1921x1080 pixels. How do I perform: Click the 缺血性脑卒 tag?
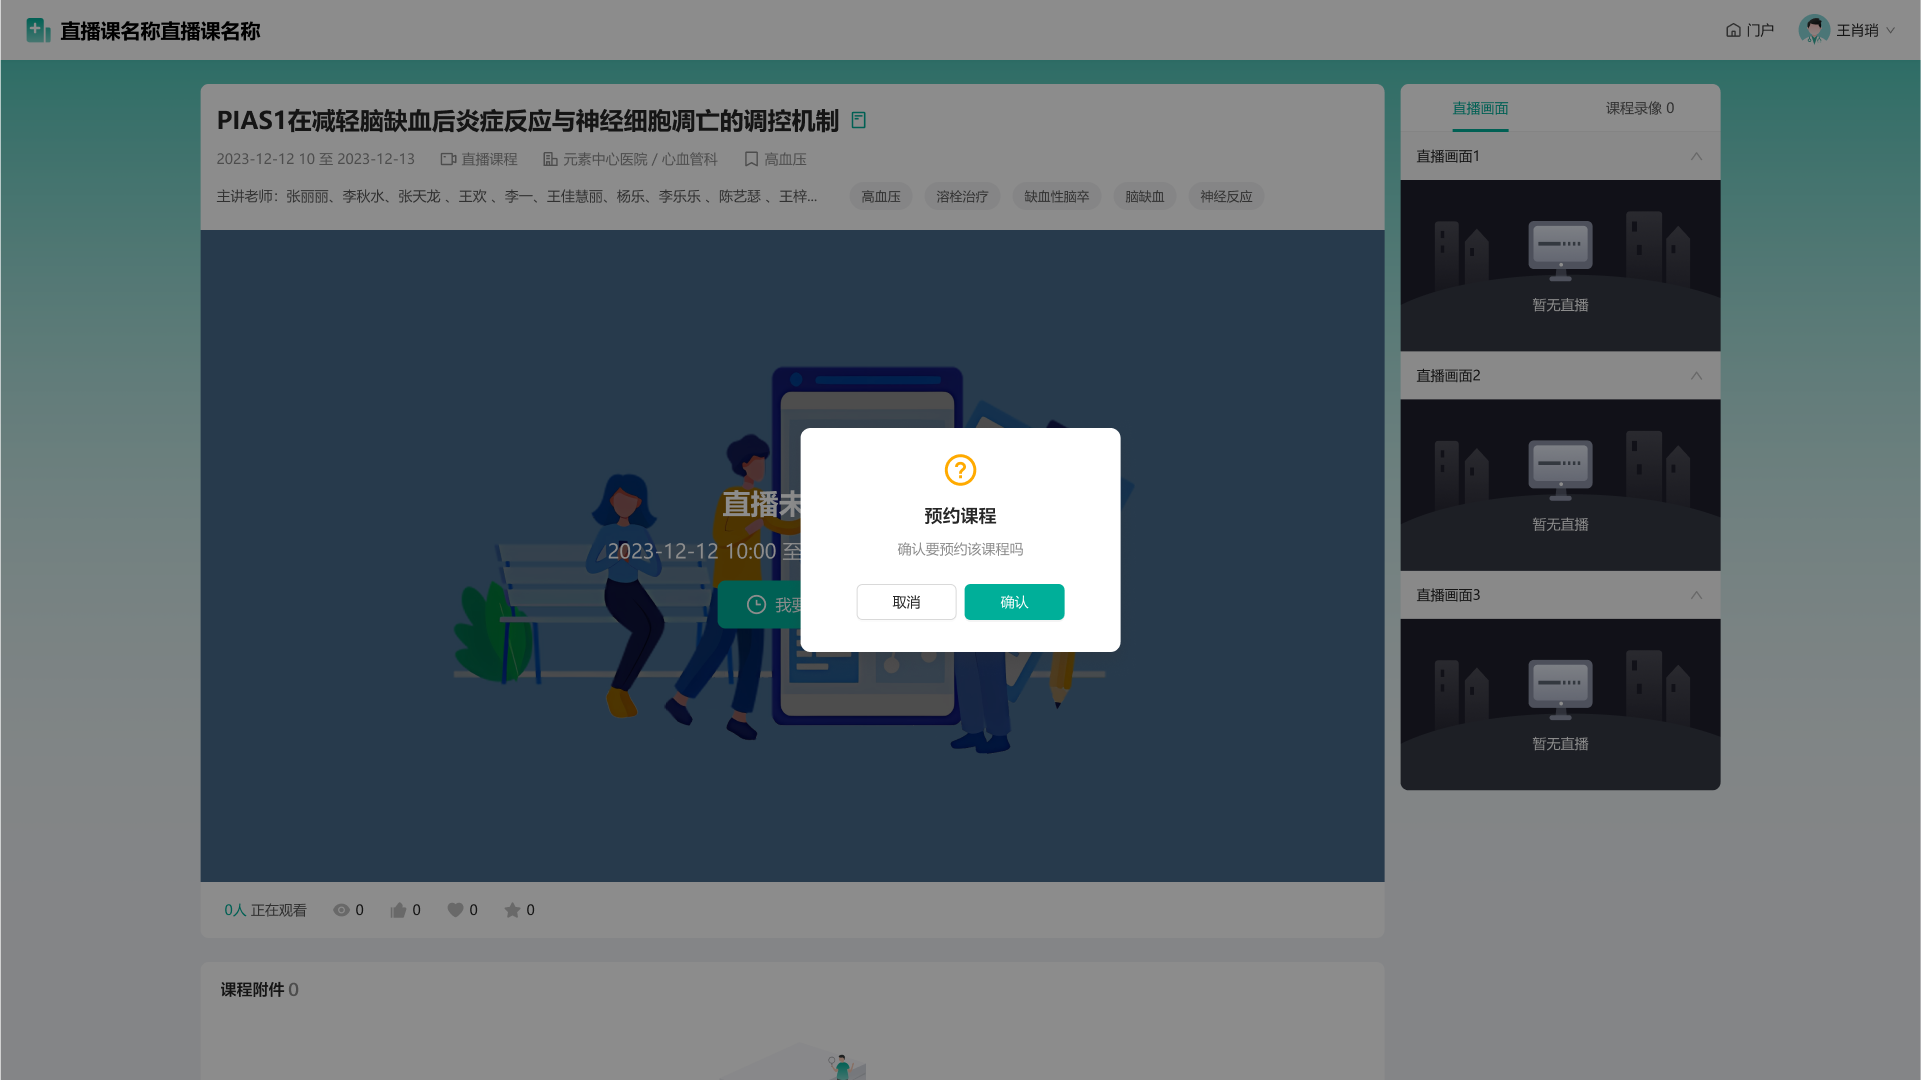[1056, 197]
